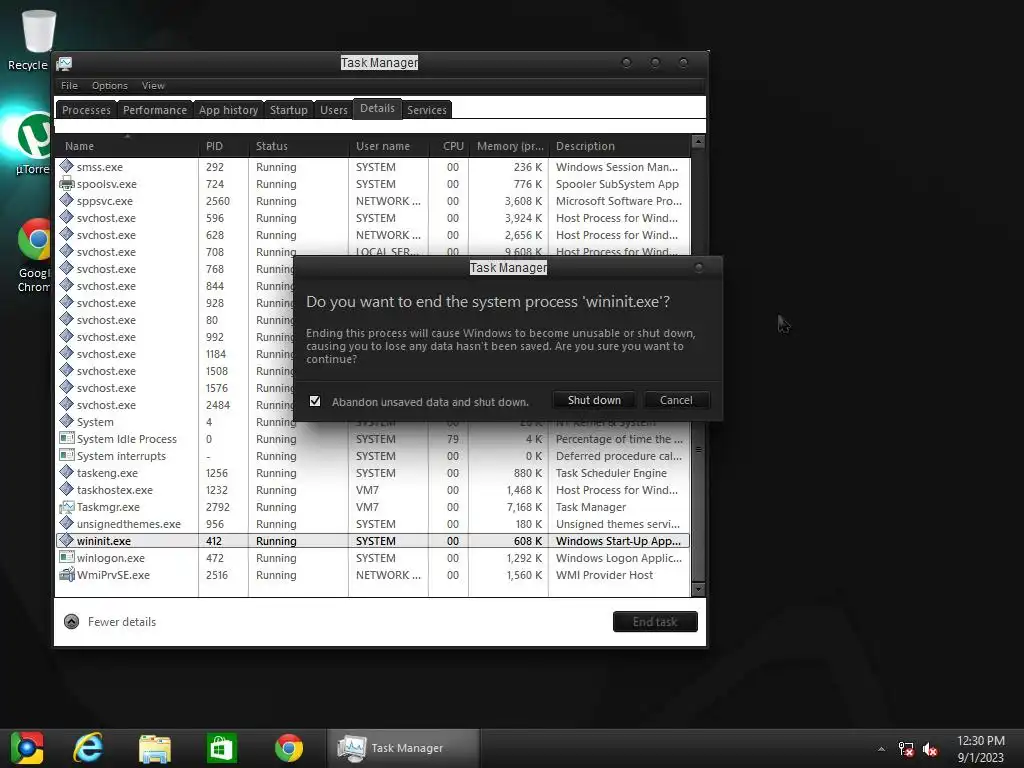Viewport: 1024px width, 768px height.
Task: Switch to the Performance tab
Action: 155,110
